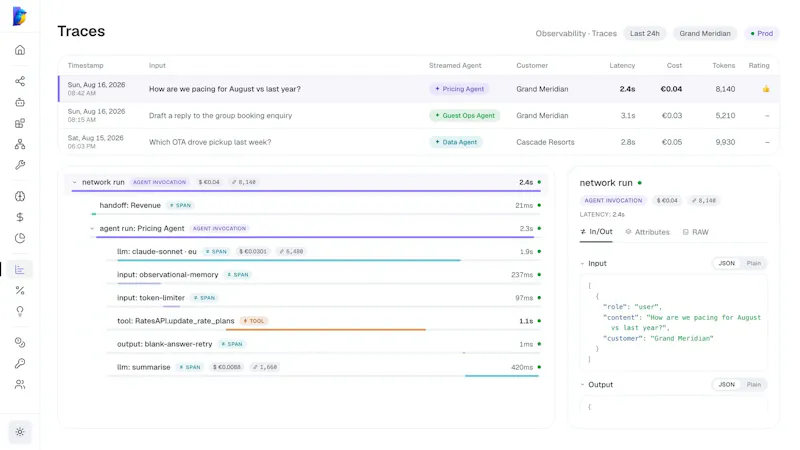Click the AGENT INVOCATION badge in detail panel

(x=613, y=201)
